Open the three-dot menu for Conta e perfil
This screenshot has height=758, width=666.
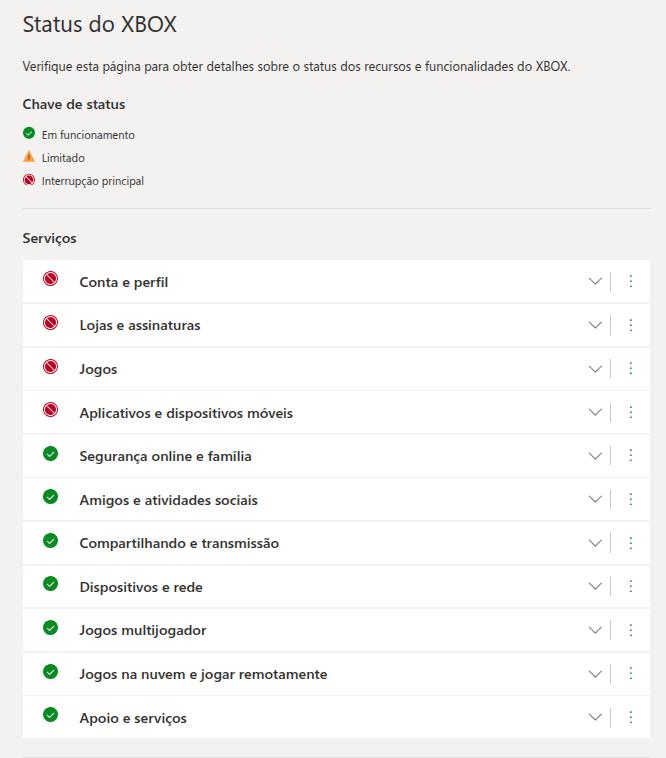pos(631,281)
